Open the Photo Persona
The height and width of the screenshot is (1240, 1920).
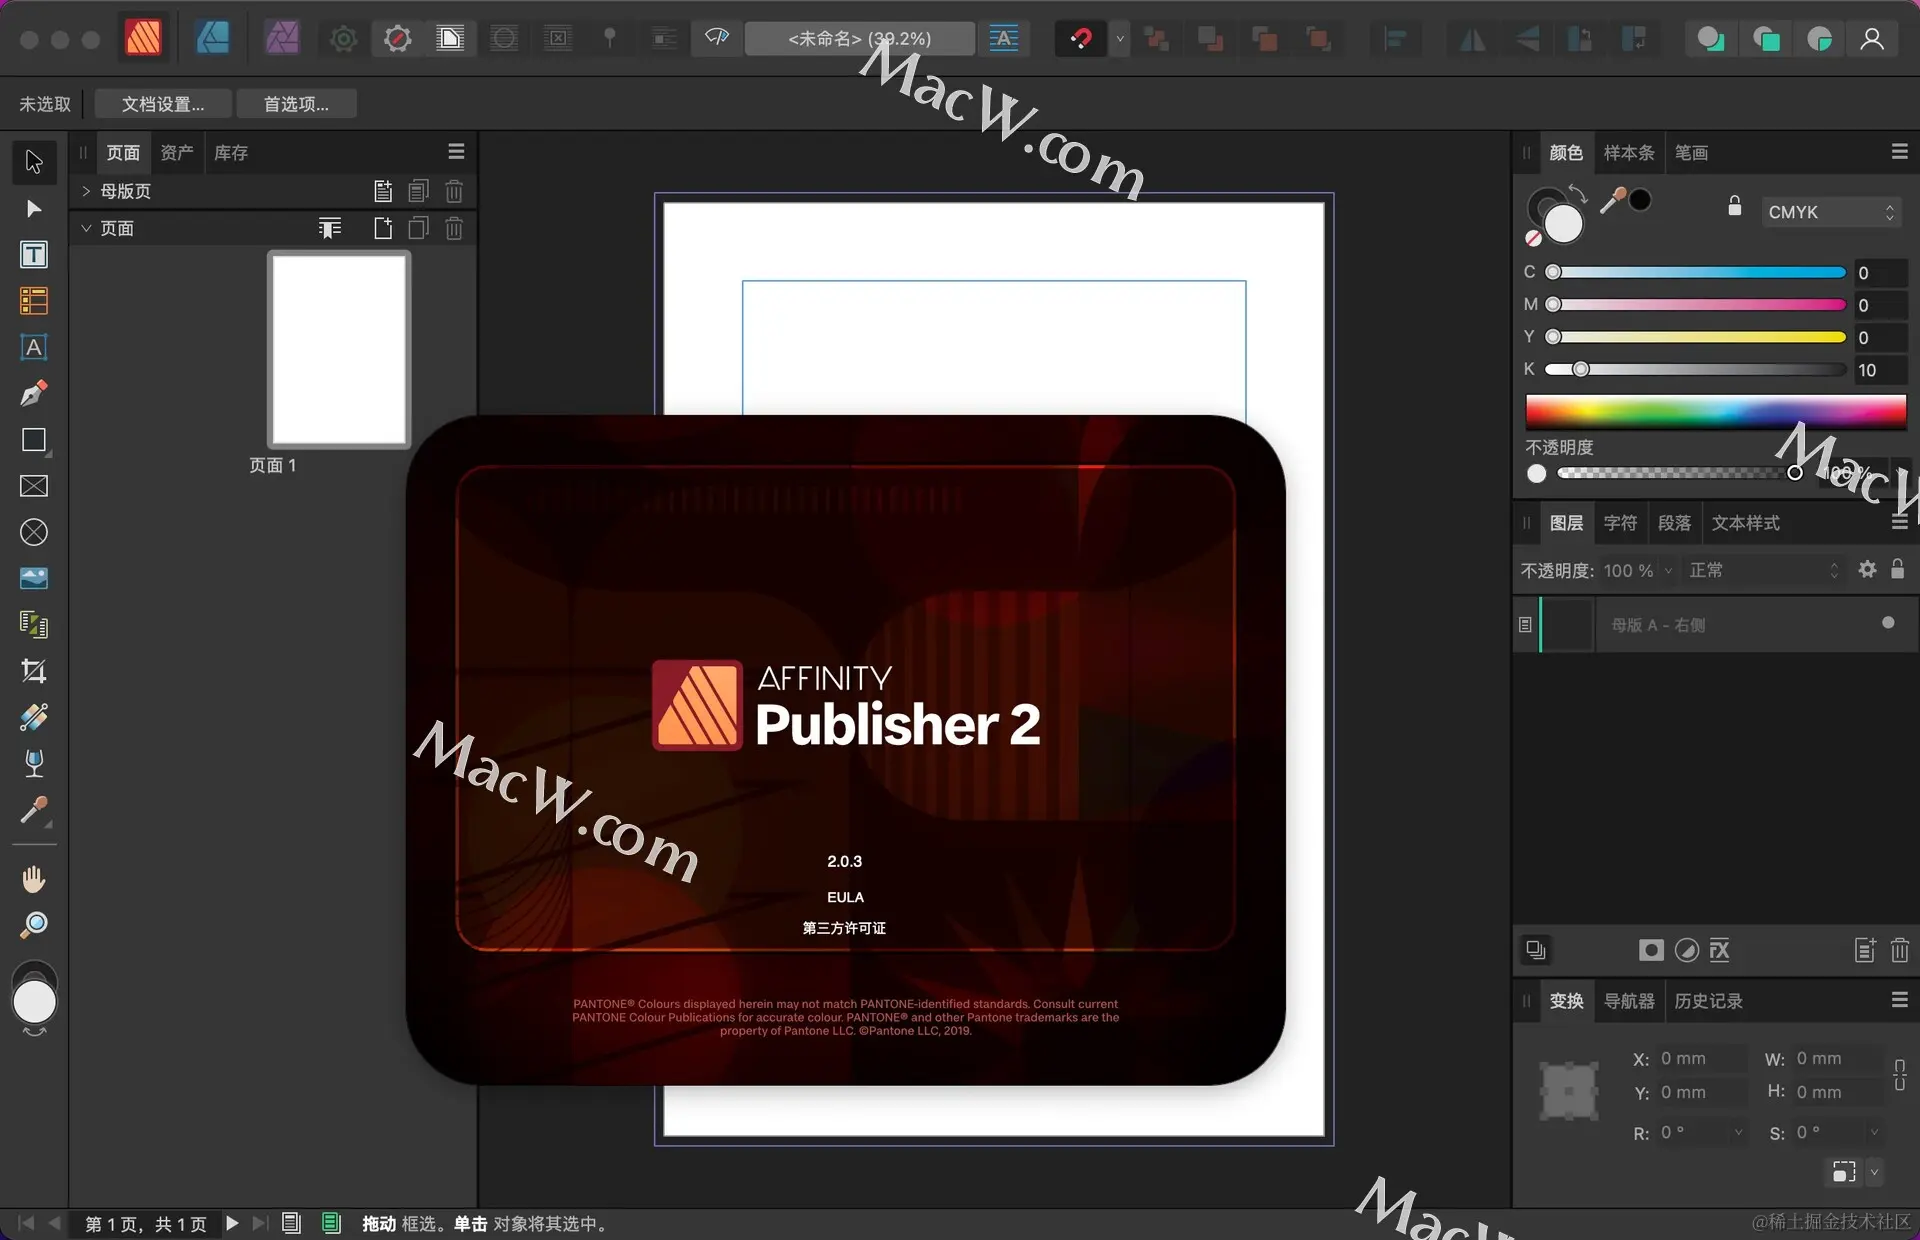(282, 39)
